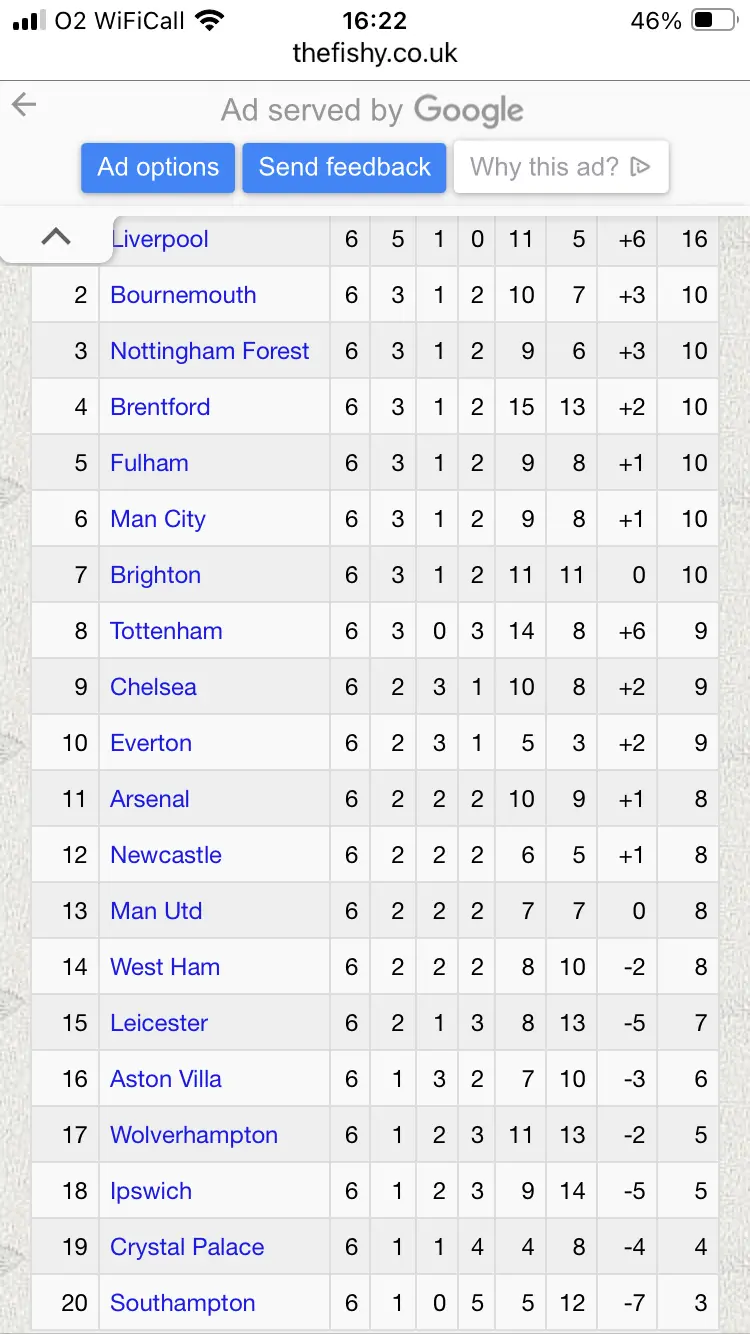Collapse the ad with the up chevron
750x1334 pixels.
[56, 237]
